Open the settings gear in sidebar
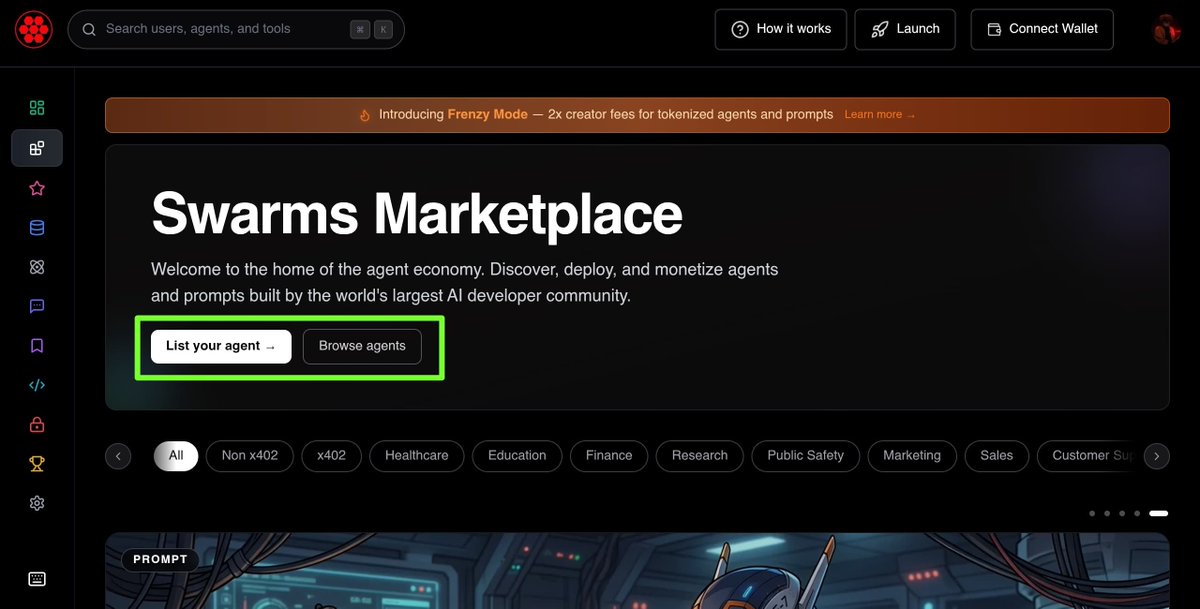Image resolution: width=1200 pixels, height=609 pixels. click(x=37, y=504)
